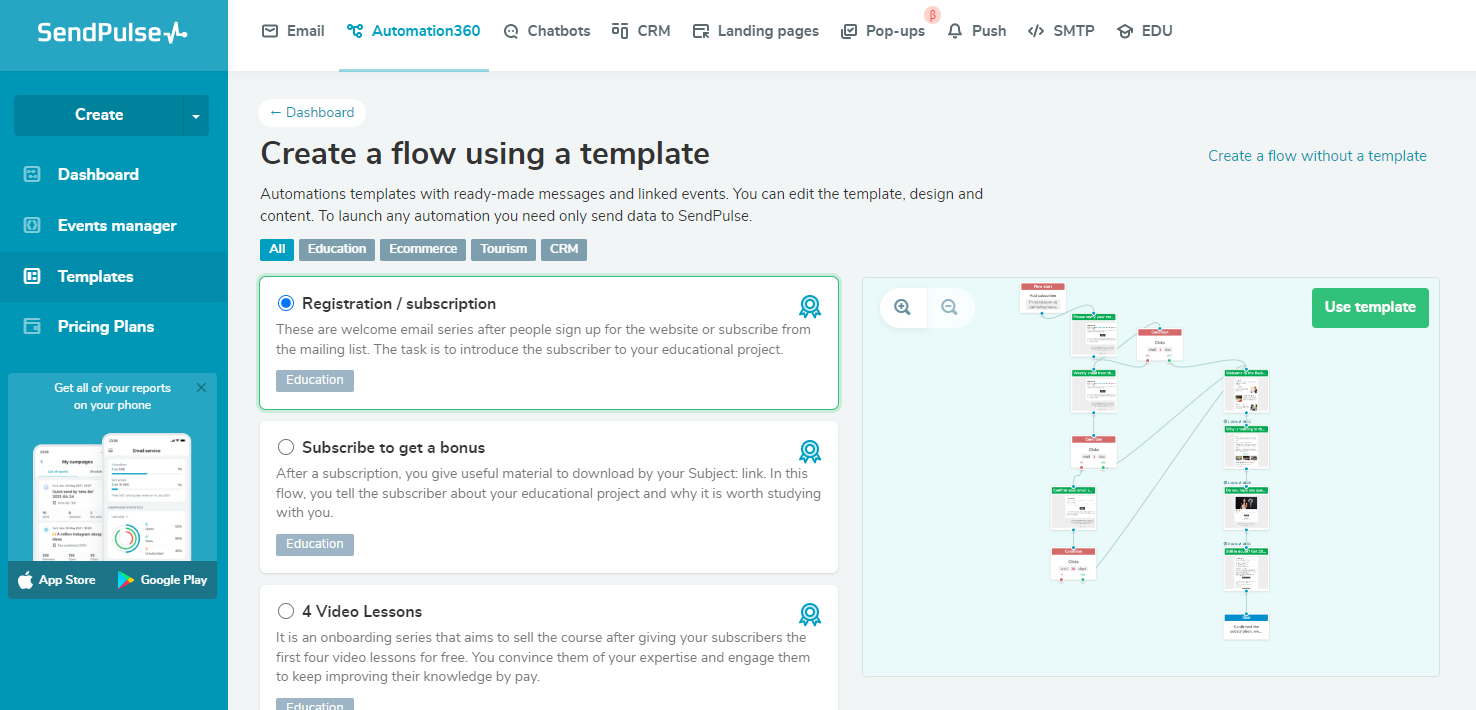Click the Landing pages icon

click(701, 31)
